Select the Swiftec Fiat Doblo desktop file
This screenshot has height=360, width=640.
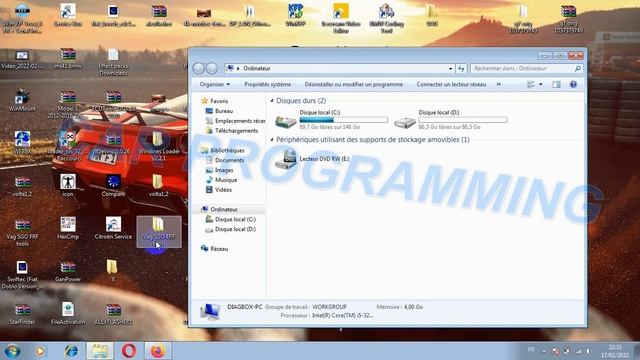coord(22,274)
